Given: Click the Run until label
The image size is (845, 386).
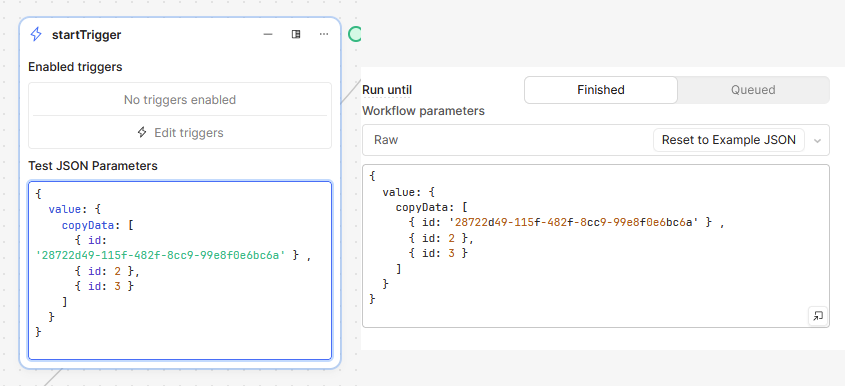Looking at the screenshot, I should coord(387,90).
